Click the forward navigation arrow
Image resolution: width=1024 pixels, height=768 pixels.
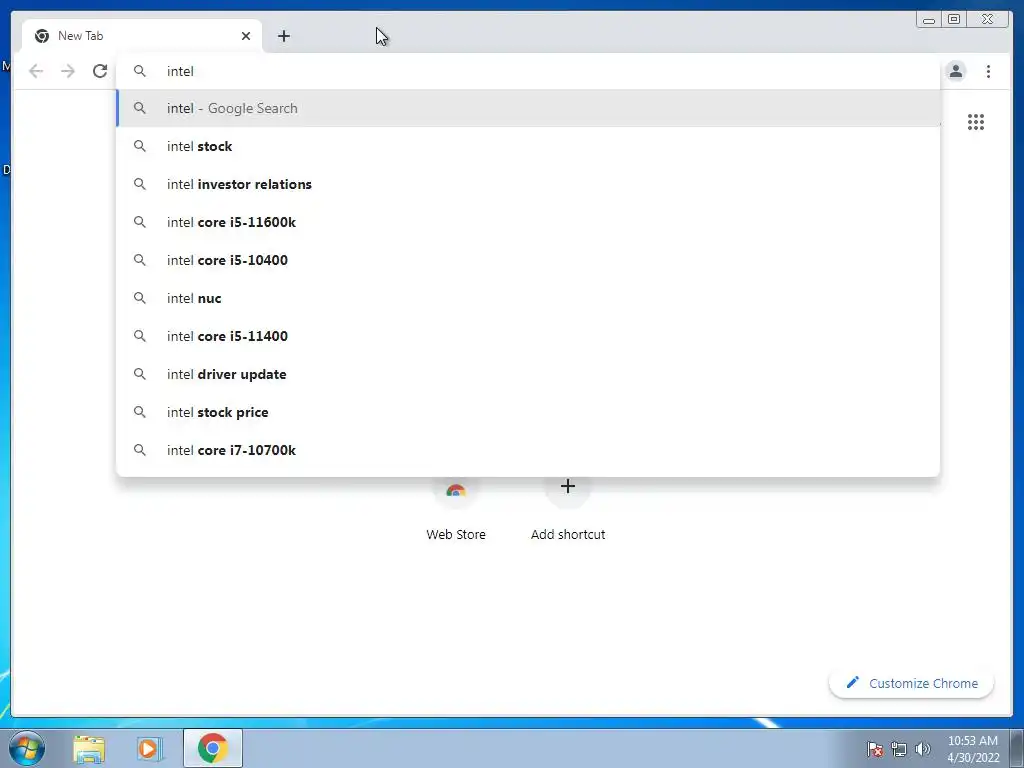[68, 71]
